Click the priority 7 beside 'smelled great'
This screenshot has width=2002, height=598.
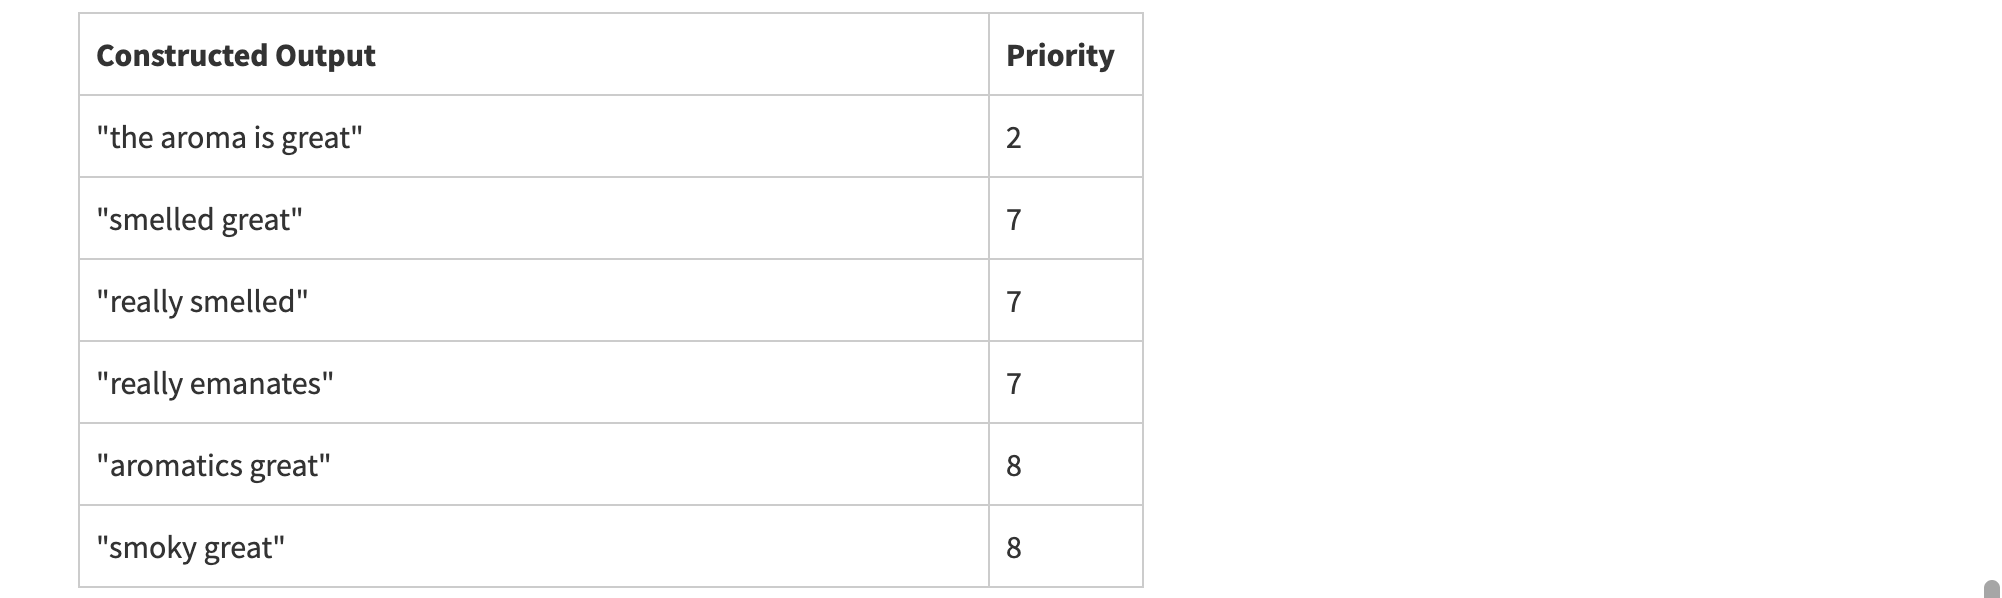coord(1013,220)
